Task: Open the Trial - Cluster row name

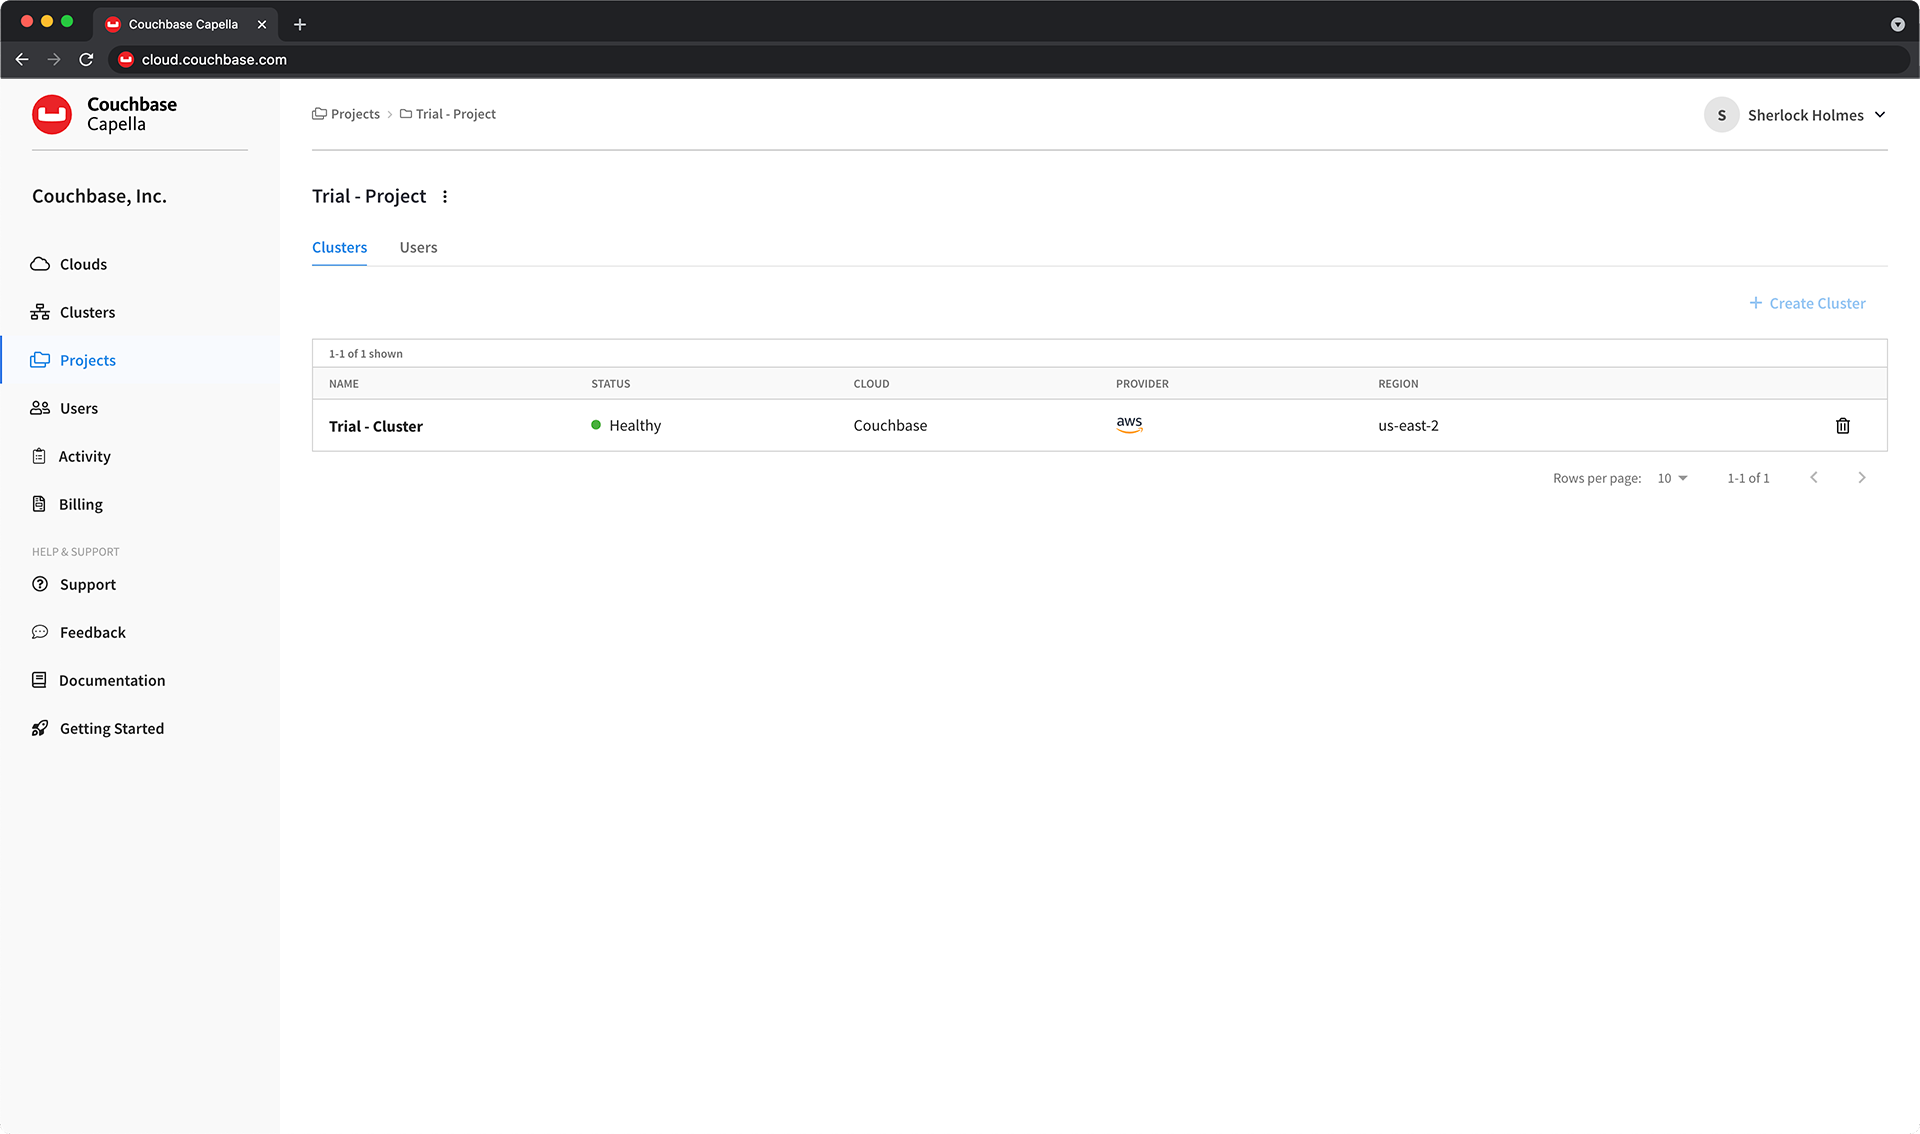Action: (376, 426)
